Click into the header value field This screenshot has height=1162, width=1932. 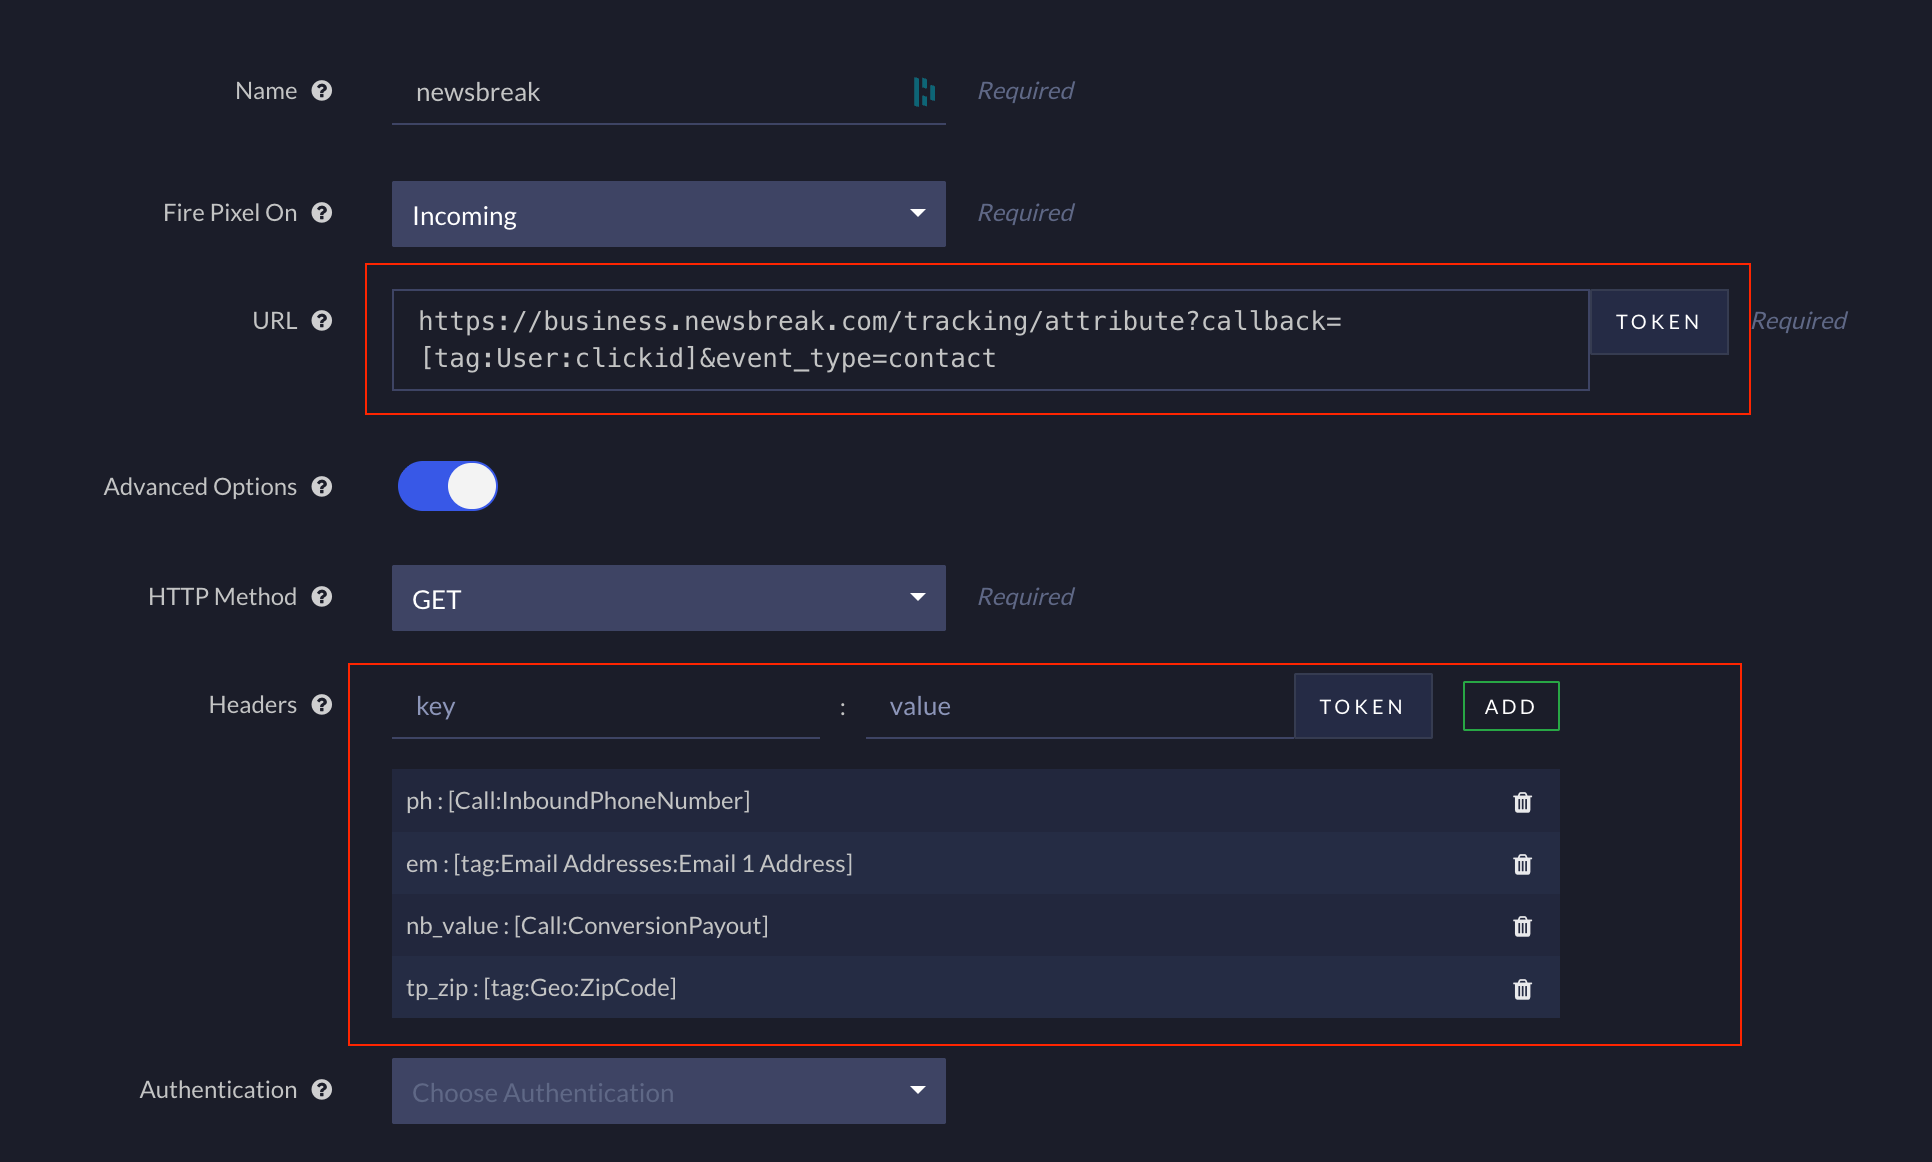tap(1078, 706)
